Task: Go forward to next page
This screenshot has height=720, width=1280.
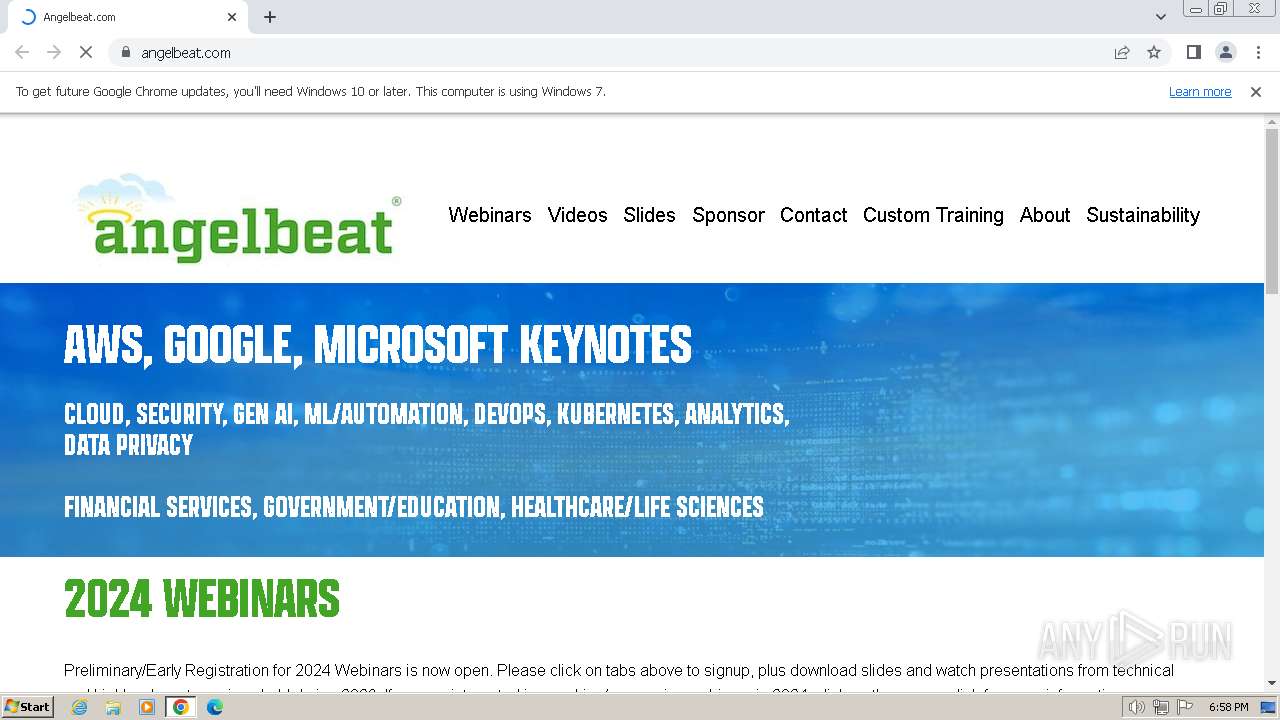Action: [54, 52]
